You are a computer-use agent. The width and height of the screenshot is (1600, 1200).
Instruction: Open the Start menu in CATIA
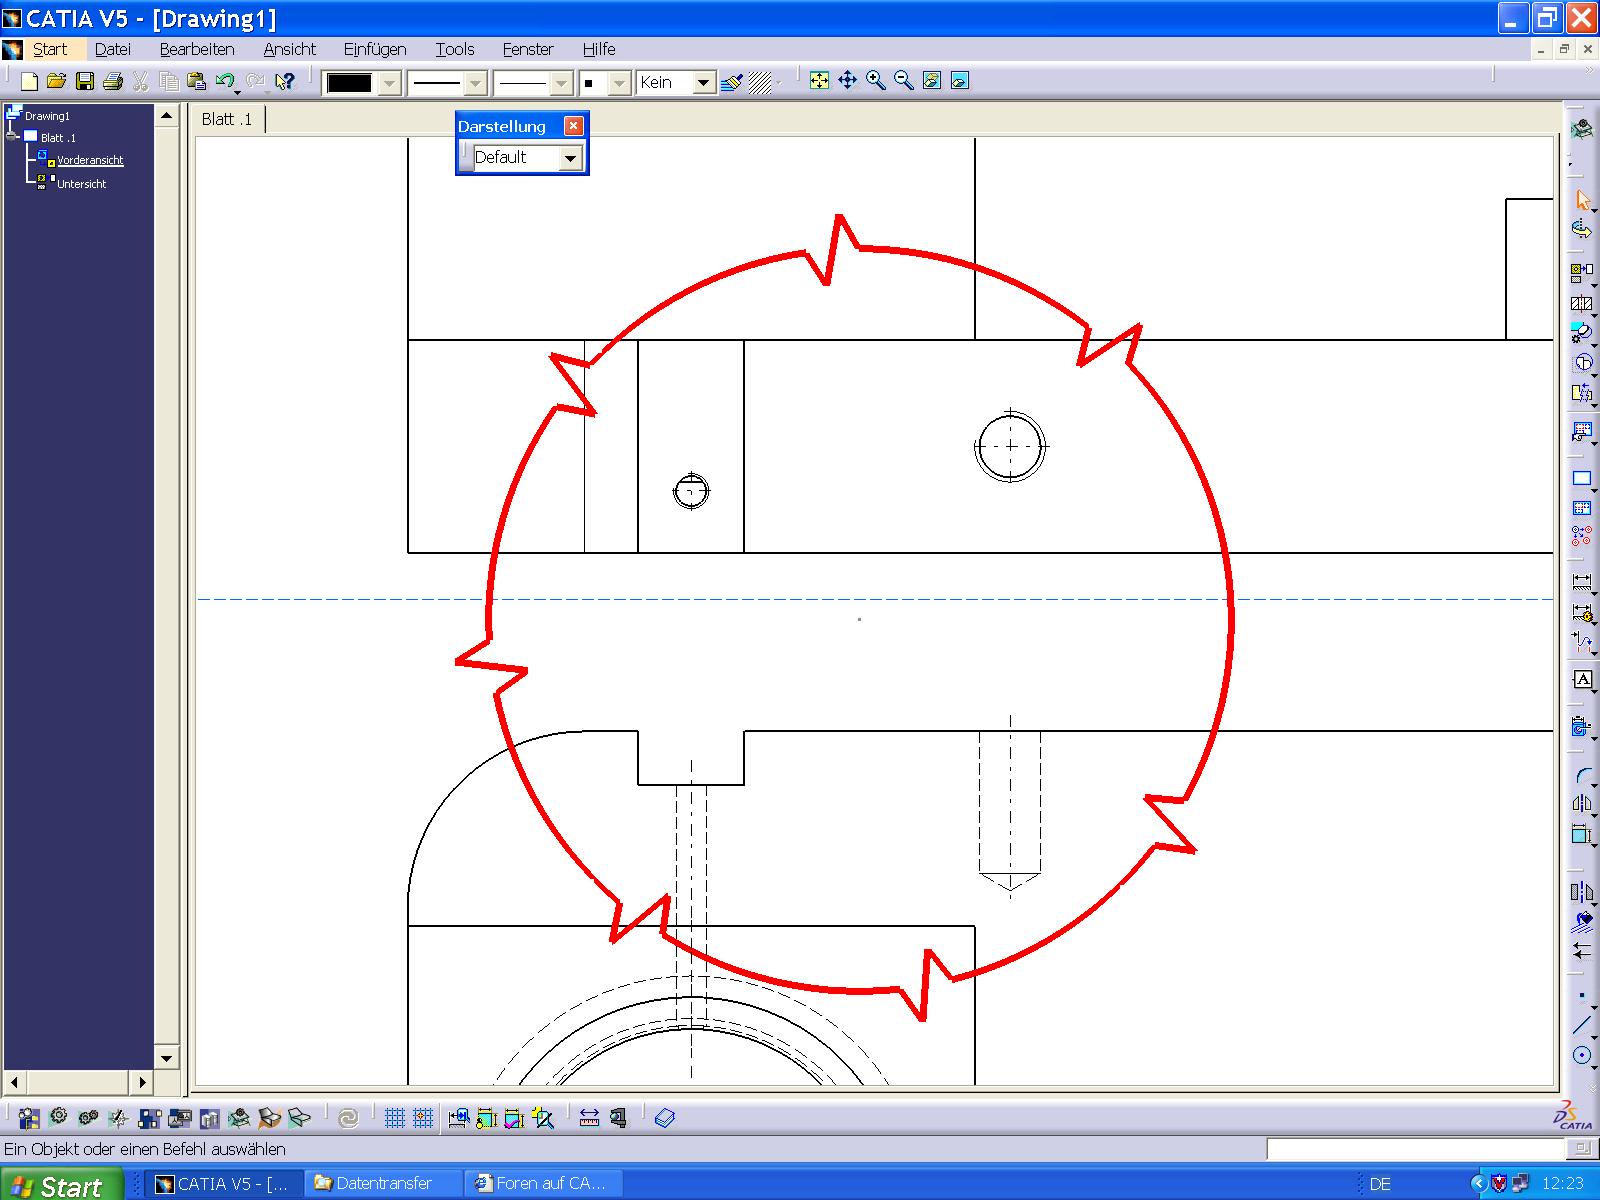[50, 49]
